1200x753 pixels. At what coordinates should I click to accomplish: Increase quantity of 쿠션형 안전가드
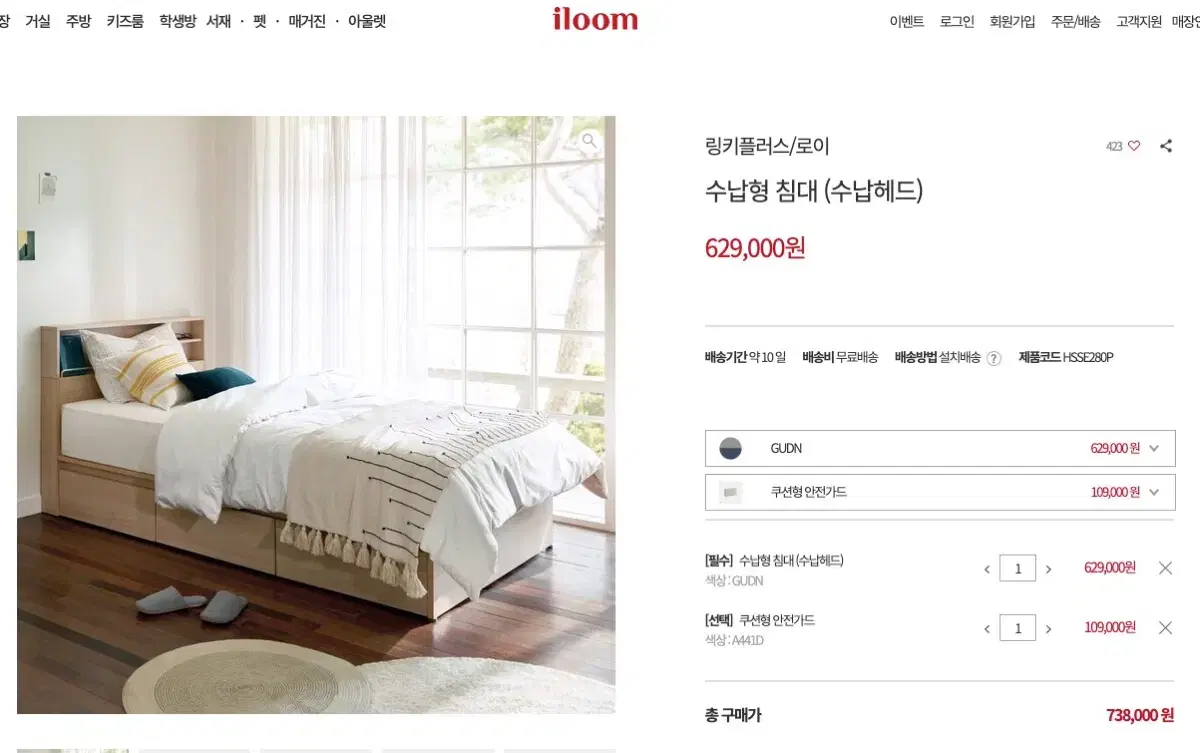tap(1048, 629)
